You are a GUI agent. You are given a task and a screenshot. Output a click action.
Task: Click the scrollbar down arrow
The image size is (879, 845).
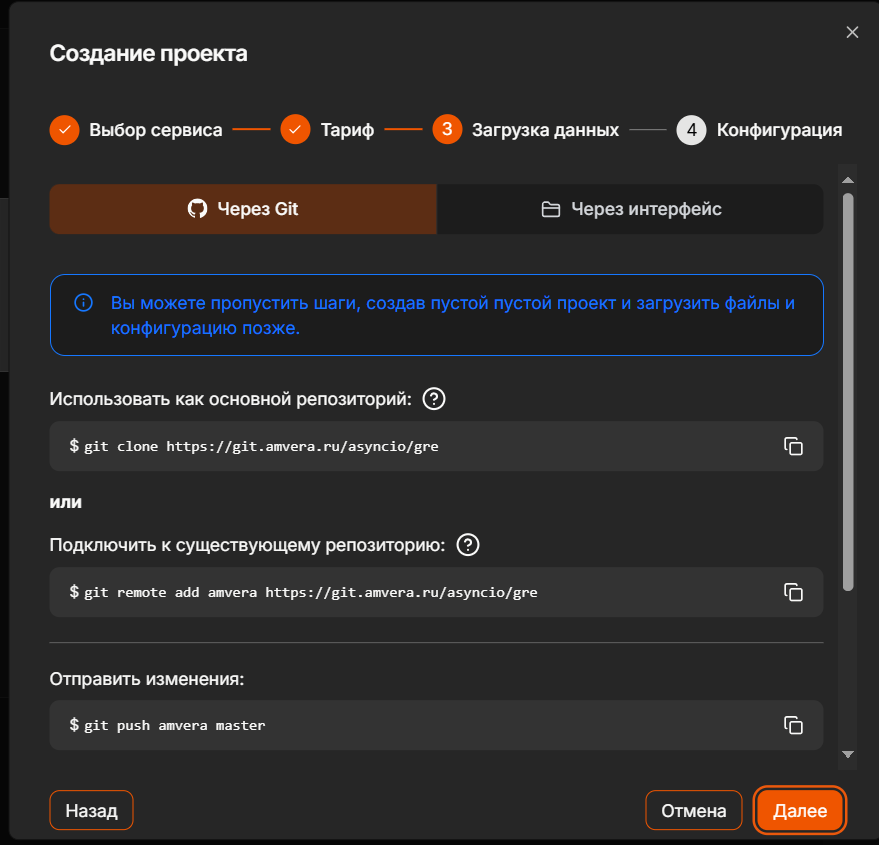click(849, 753)
